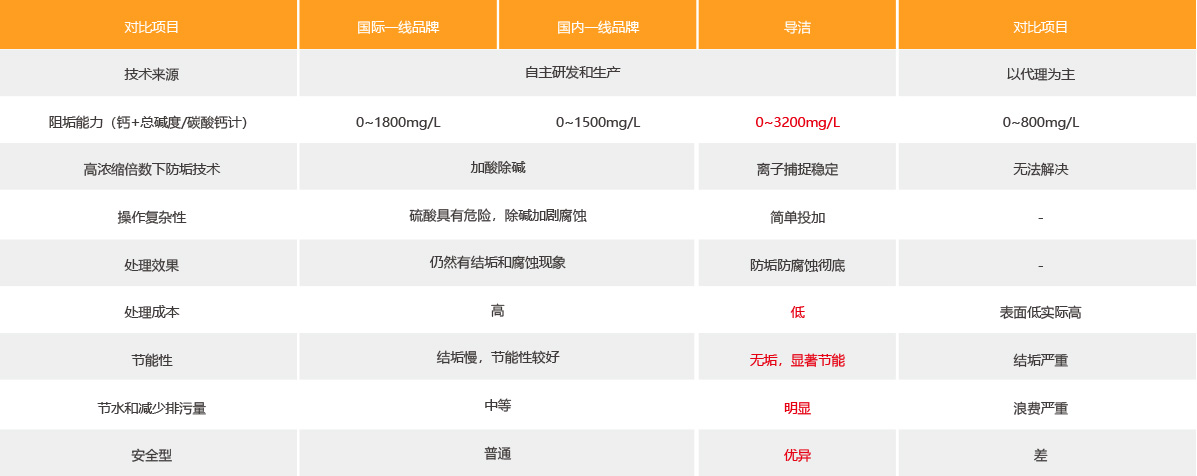Click the 高 cost cell
This screenshot has width=1197, height=476.
(x=498, y=310)
